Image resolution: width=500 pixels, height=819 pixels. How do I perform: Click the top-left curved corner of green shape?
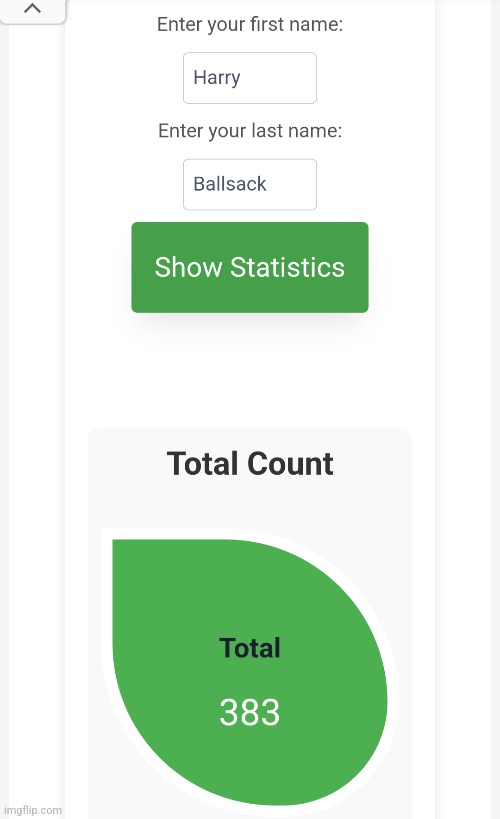click(x=116, y=543)
